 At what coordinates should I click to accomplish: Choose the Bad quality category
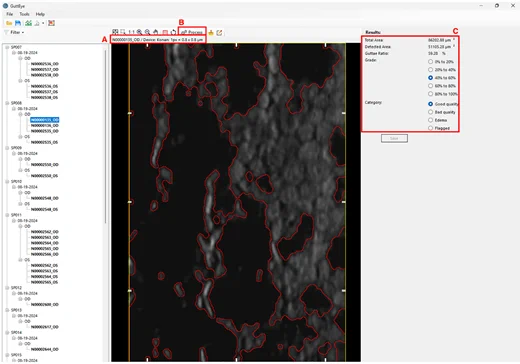[430, 112]
